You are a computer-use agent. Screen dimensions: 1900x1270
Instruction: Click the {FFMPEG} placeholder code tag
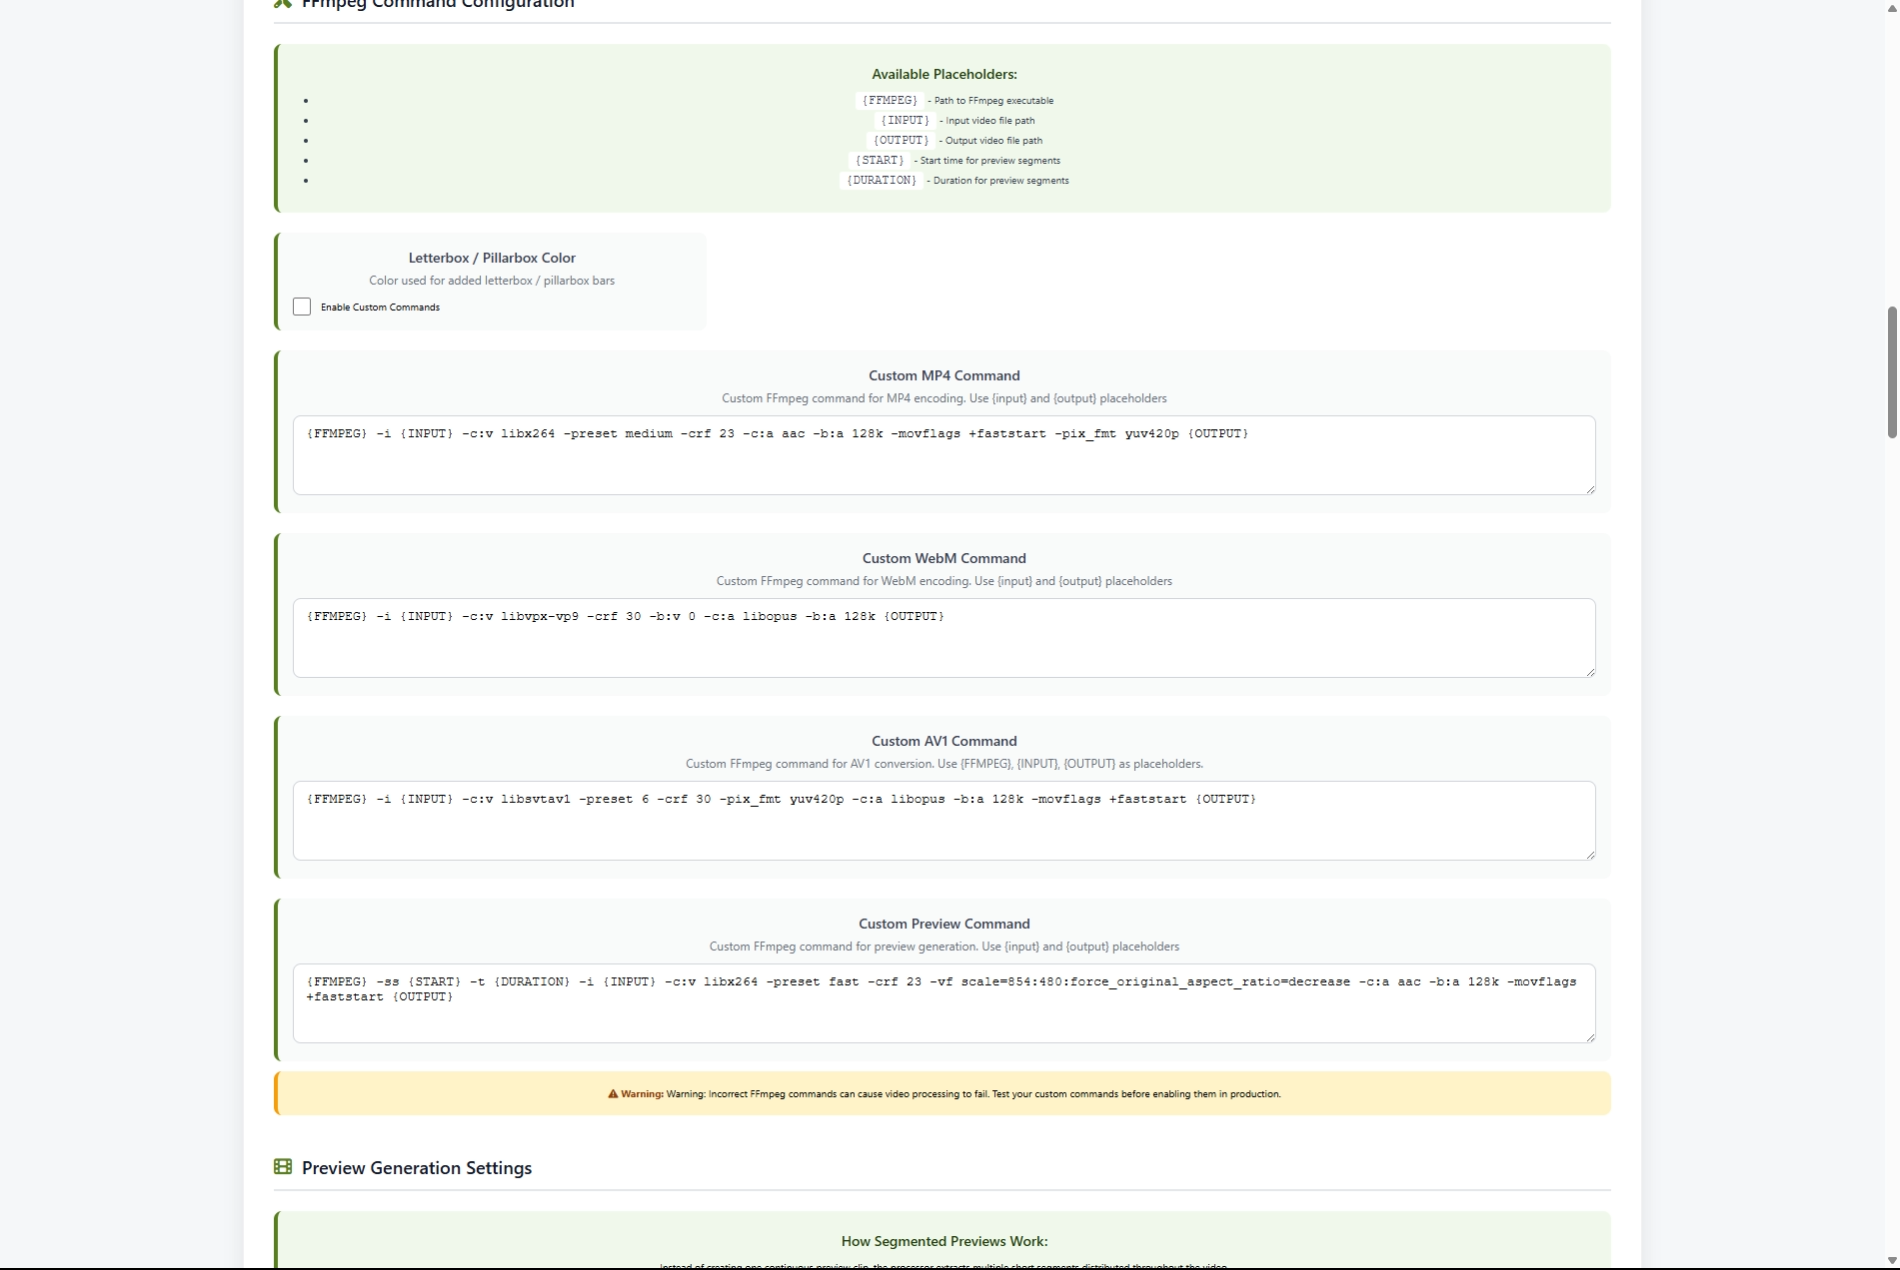coord(889,100)
